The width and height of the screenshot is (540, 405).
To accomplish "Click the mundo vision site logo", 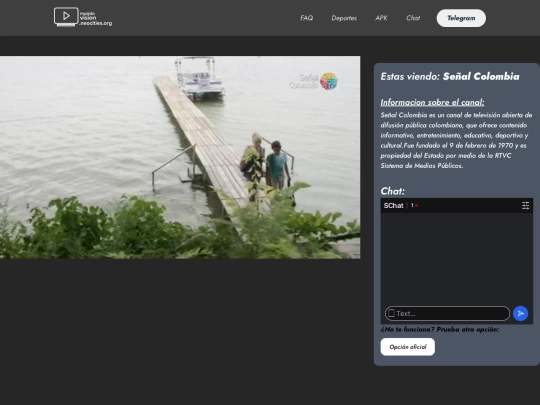I will (83, 17).
